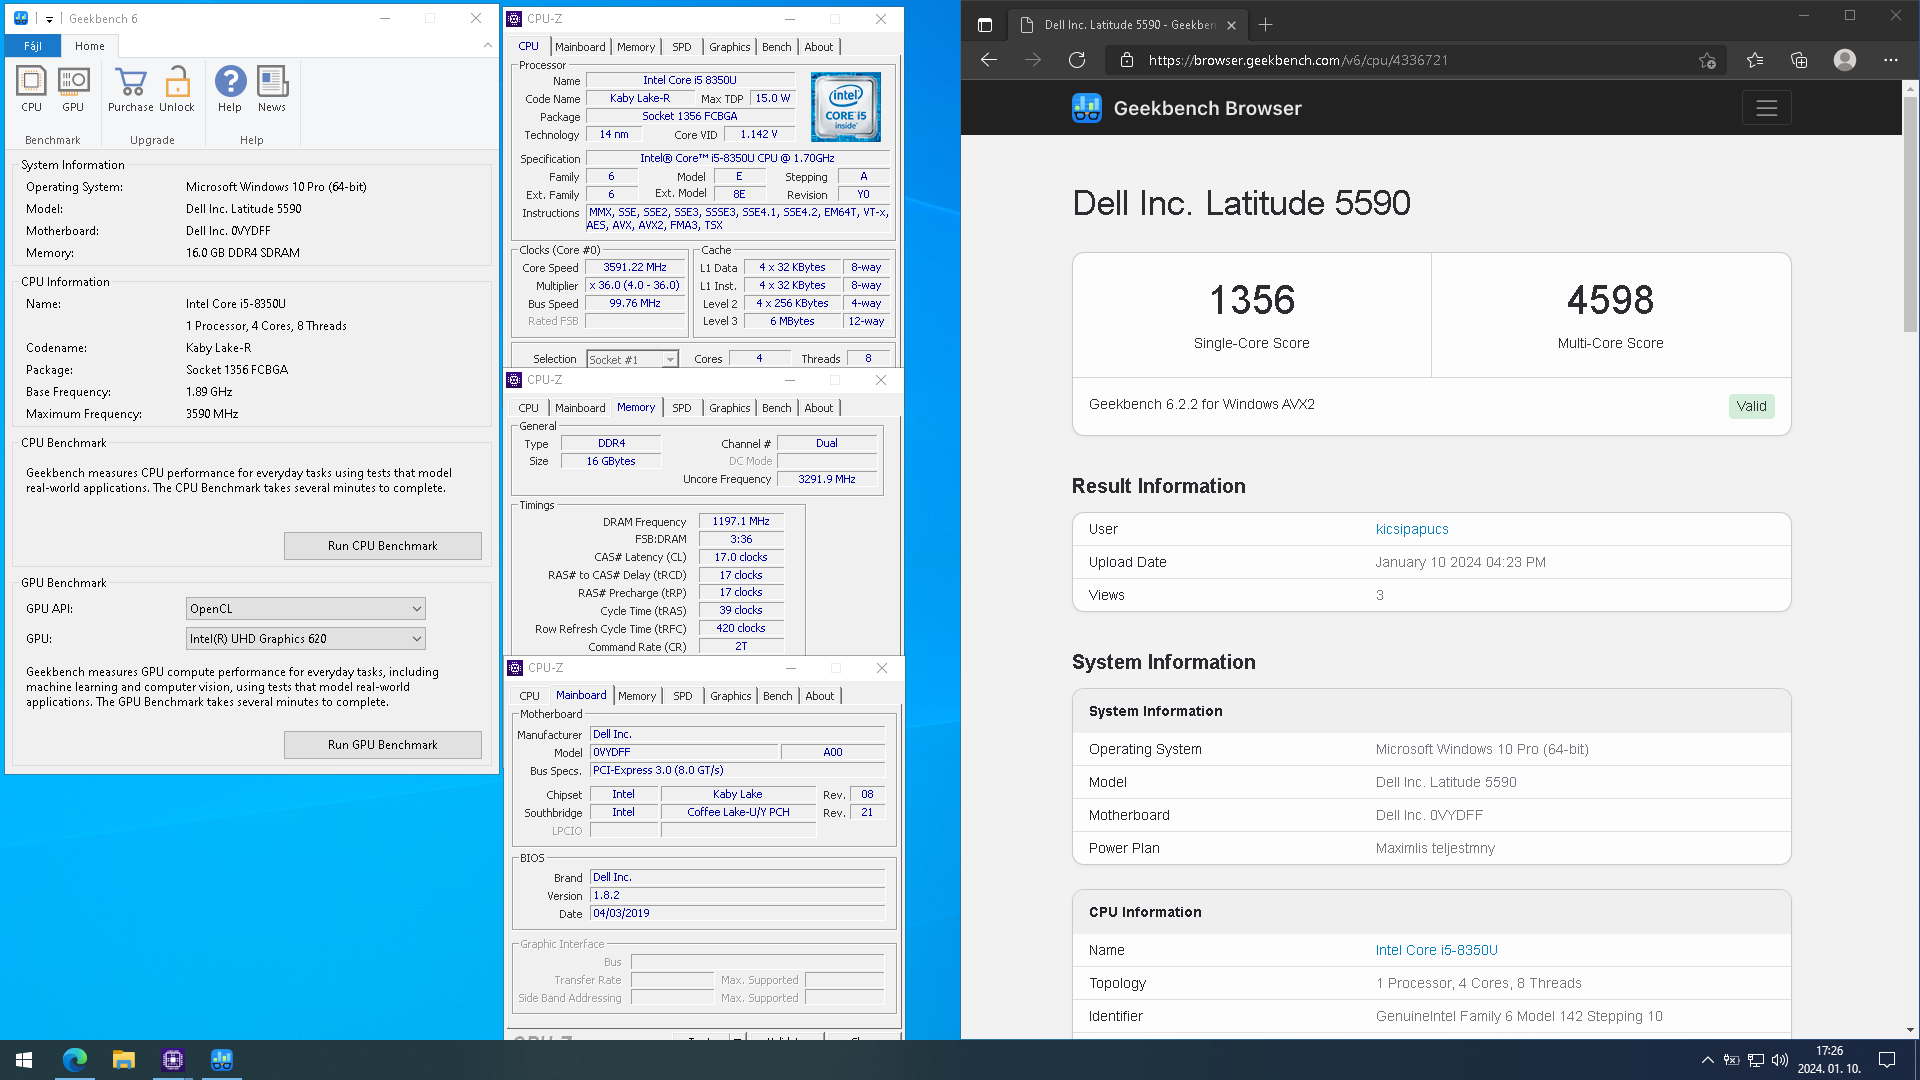Click the scrollbar down arrow in browser
The image size is (1920, 1080).
pos(1910,1030)
